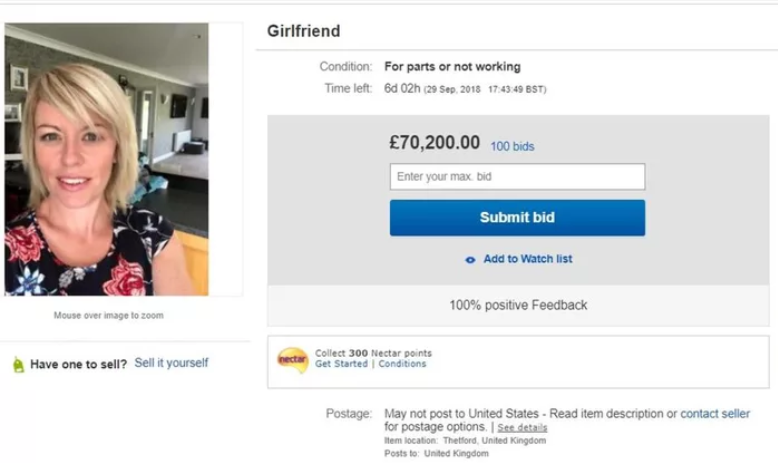
Task: Click the green tag icon beside Have one to sell
Action: tap(18, 365)
